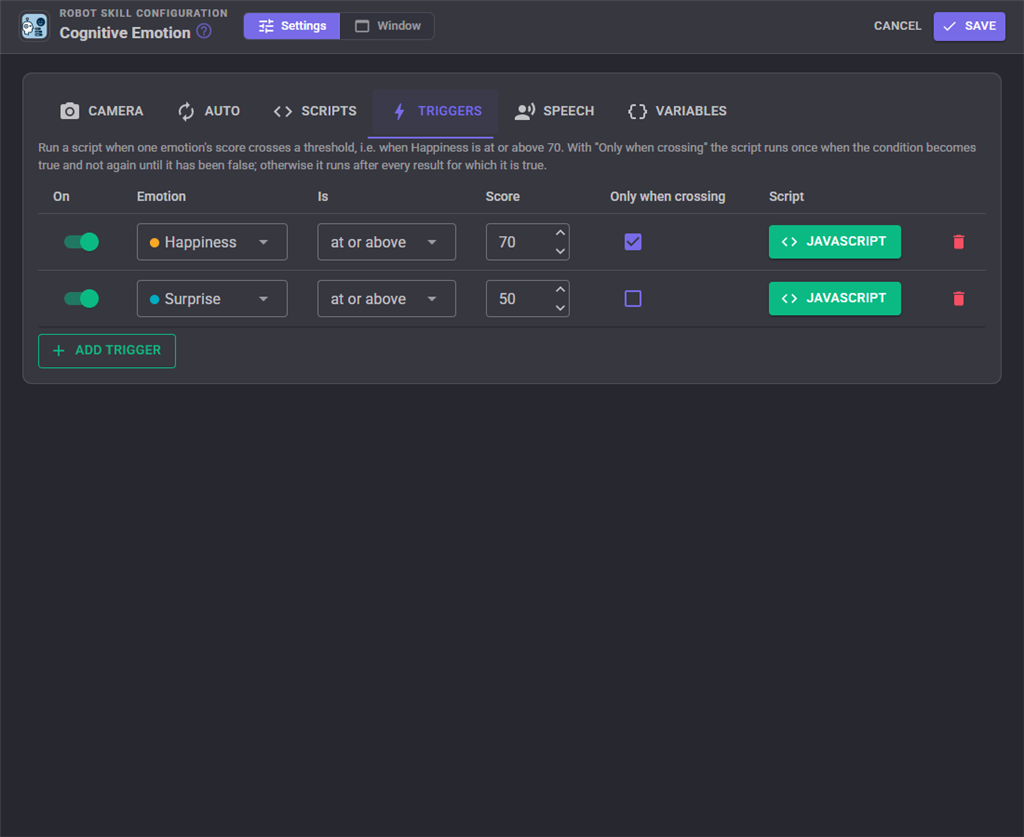Uncheck Only when crossing for Happiness
Image resolution: width=1024 pixels, height=837 pixels.
(633, 242)
